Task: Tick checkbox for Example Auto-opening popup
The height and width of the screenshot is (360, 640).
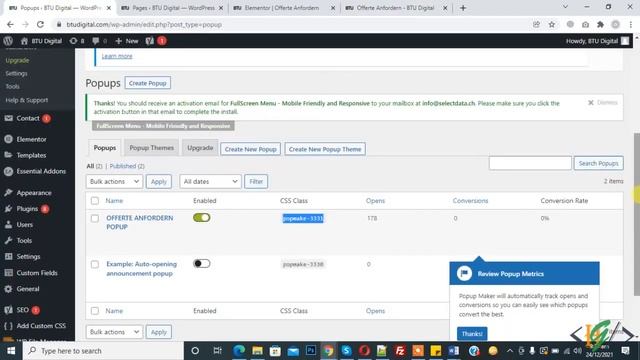Action: tap(95, 264)
